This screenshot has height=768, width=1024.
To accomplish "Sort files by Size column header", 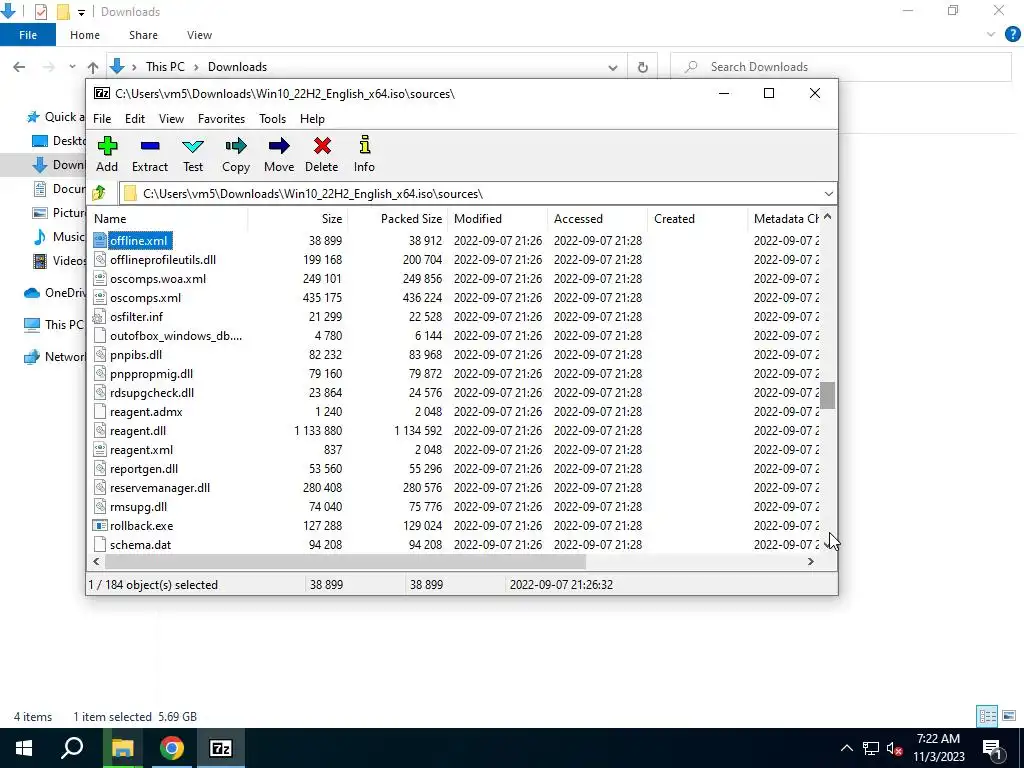I will (298, 219).
